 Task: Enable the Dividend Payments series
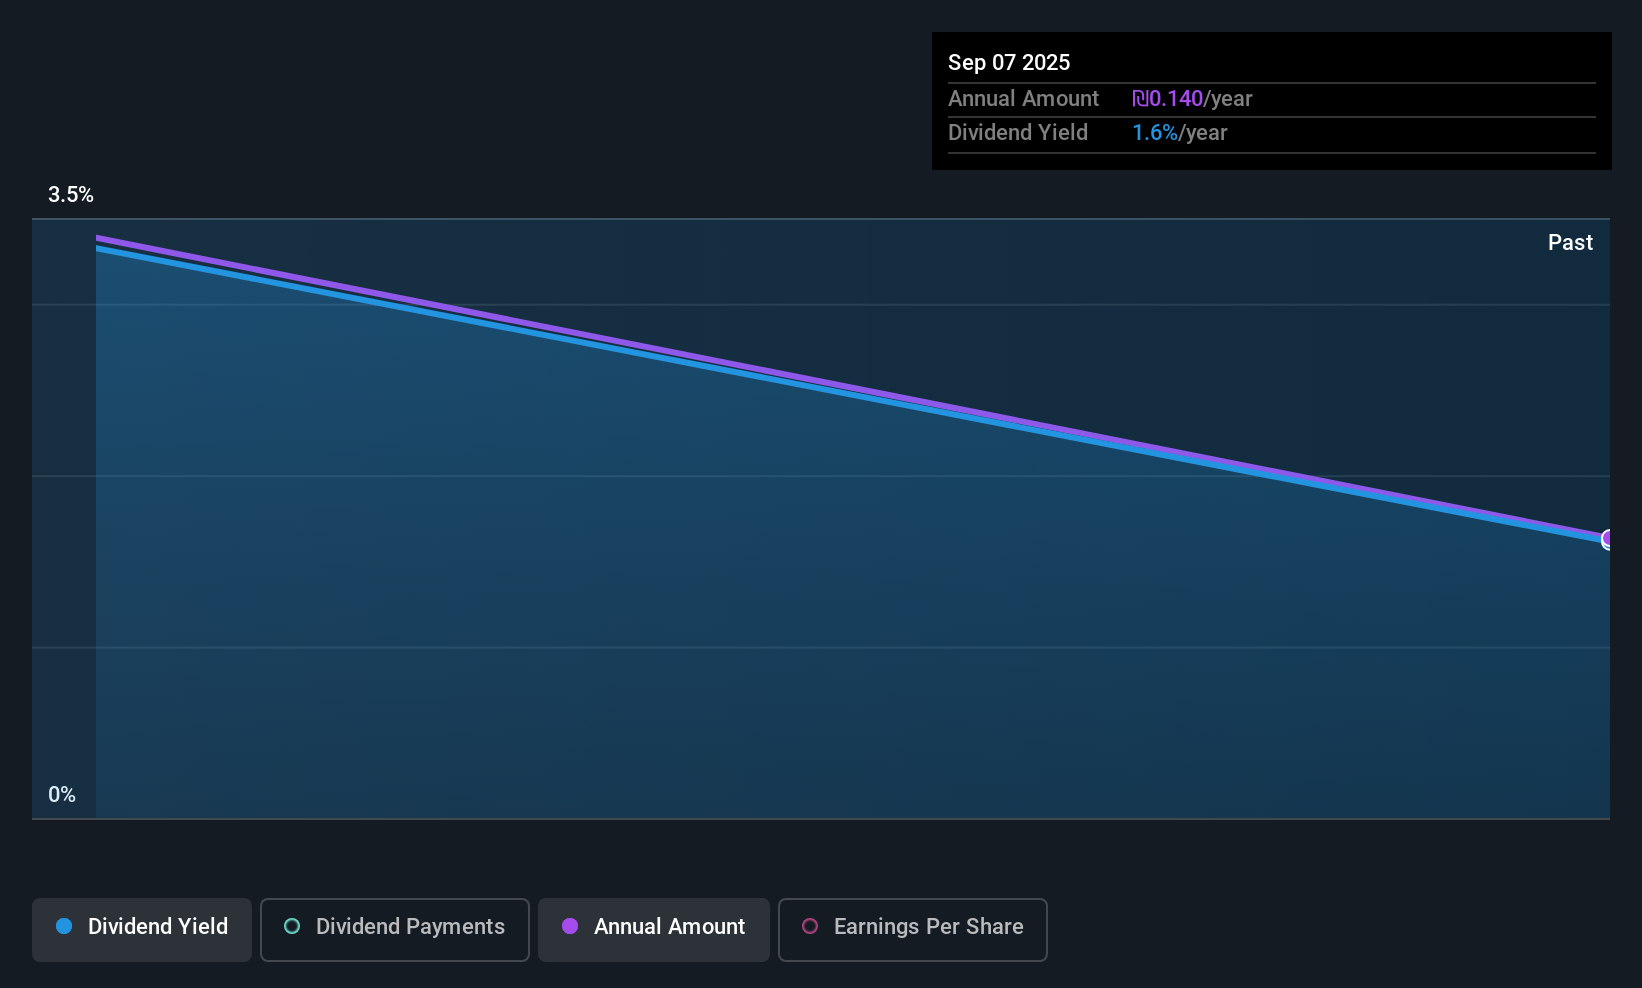pyautogui.click(x=395, y=929)
